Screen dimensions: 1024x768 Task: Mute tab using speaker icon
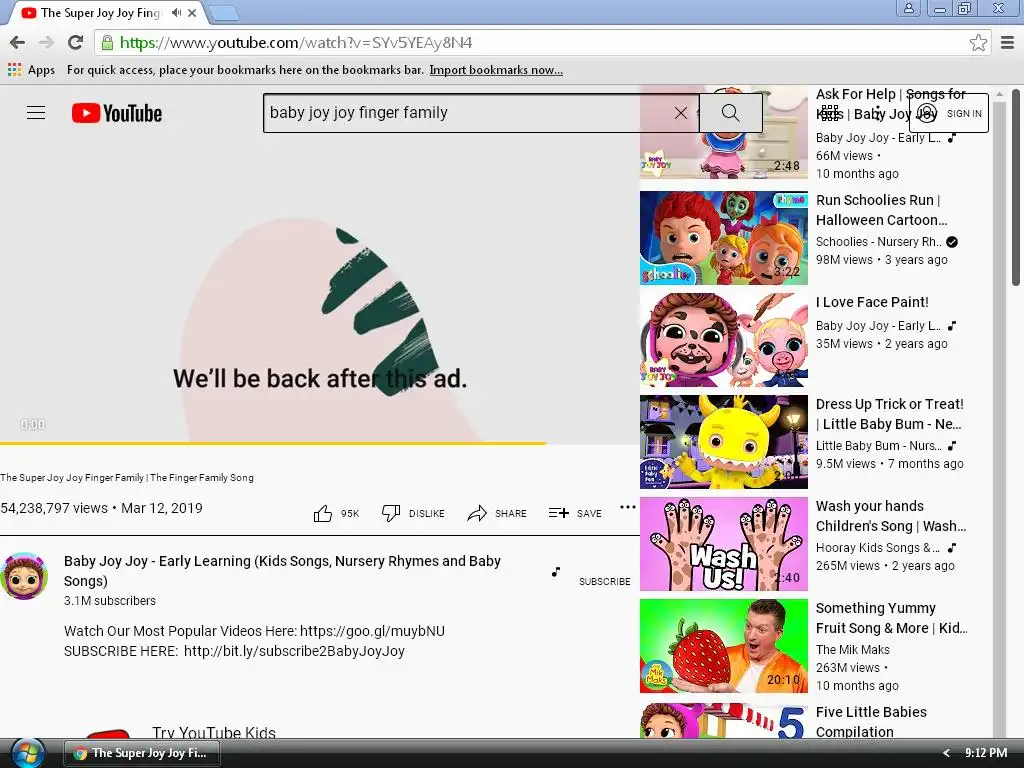176,12
